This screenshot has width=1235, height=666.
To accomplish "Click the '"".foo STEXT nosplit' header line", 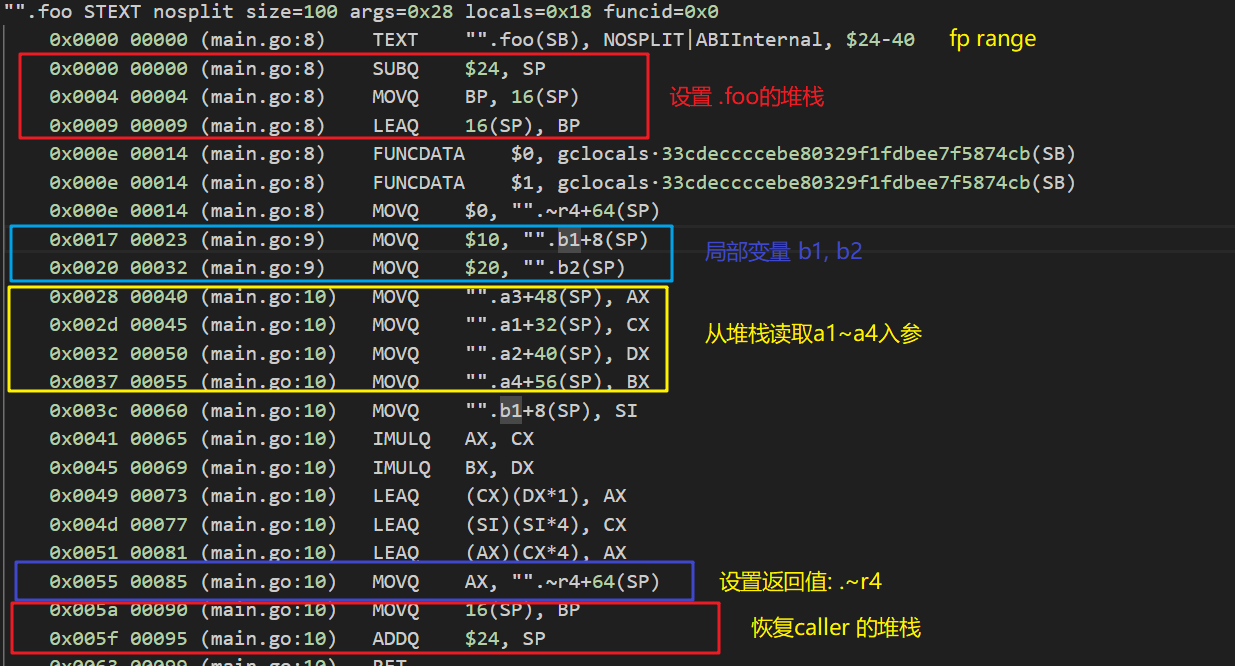I will point(360,12).
